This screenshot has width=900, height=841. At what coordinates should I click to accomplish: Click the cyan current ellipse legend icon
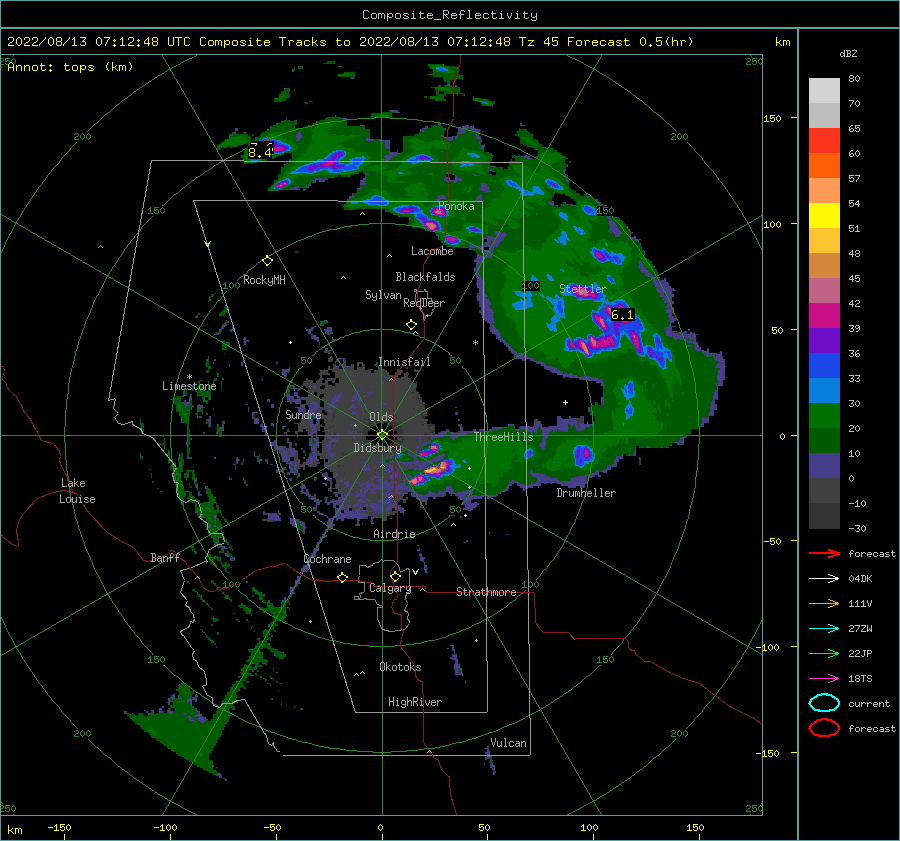pos(824,703)
